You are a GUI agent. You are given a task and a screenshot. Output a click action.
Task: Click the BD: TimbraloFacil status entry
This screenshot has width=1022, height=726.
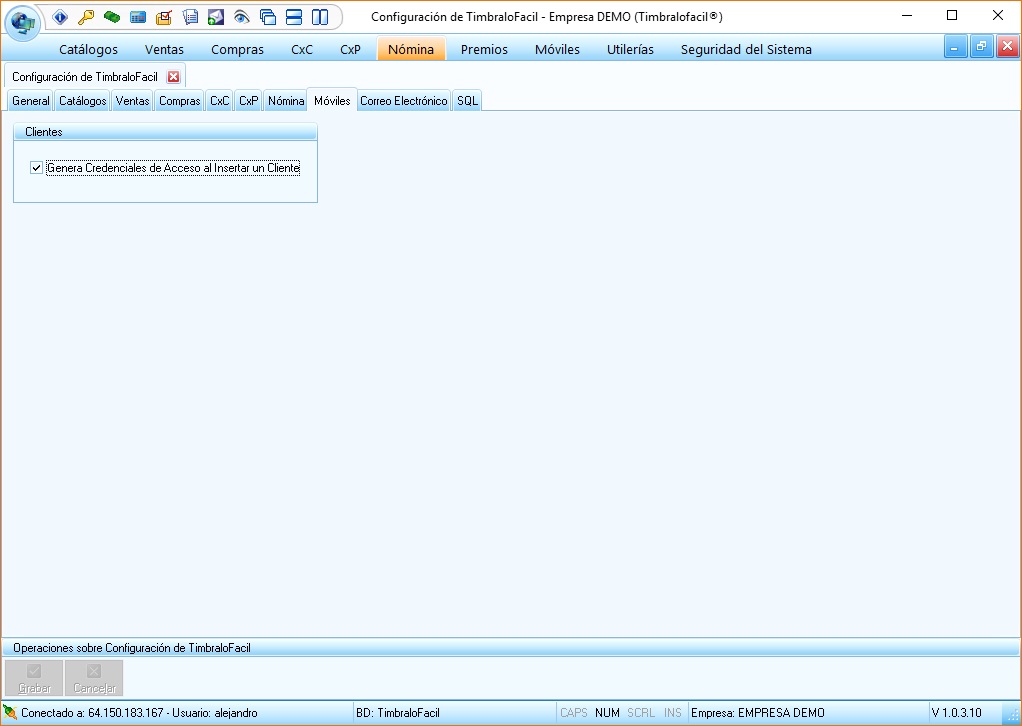pos(398,713)
